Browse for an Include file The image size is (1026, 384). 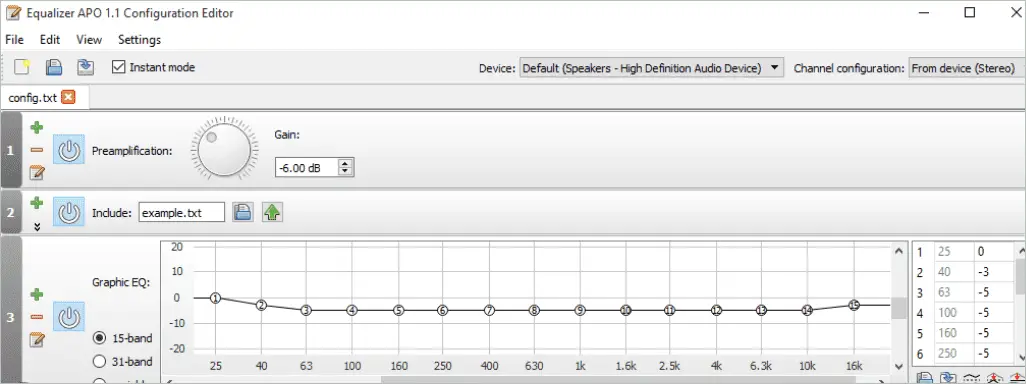coord(243,212)
